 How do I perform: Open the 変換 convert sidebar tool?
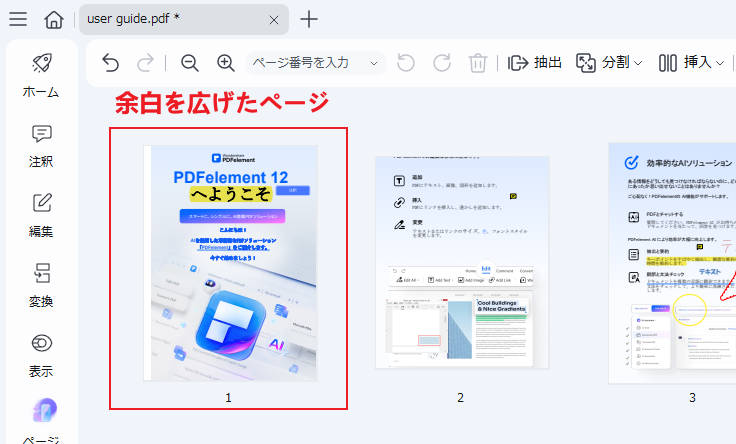[41, 285]
